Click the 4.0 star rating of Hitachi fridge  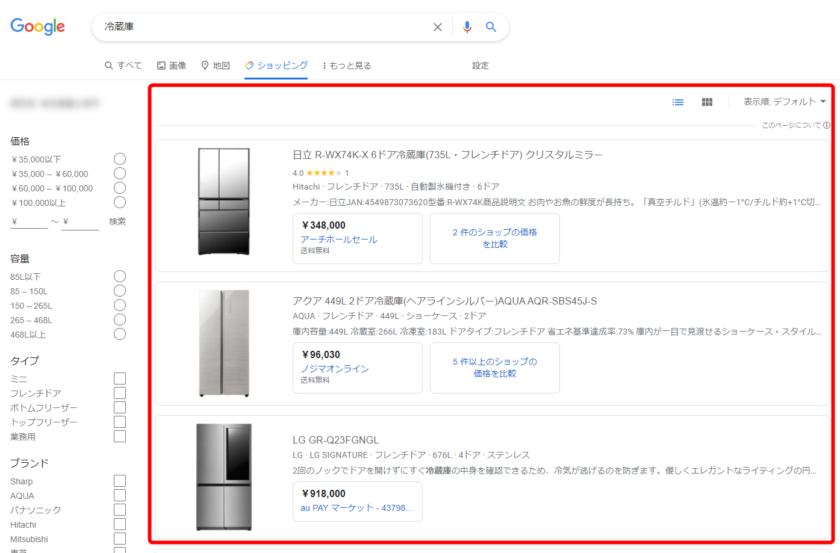[x=320, y=173]
